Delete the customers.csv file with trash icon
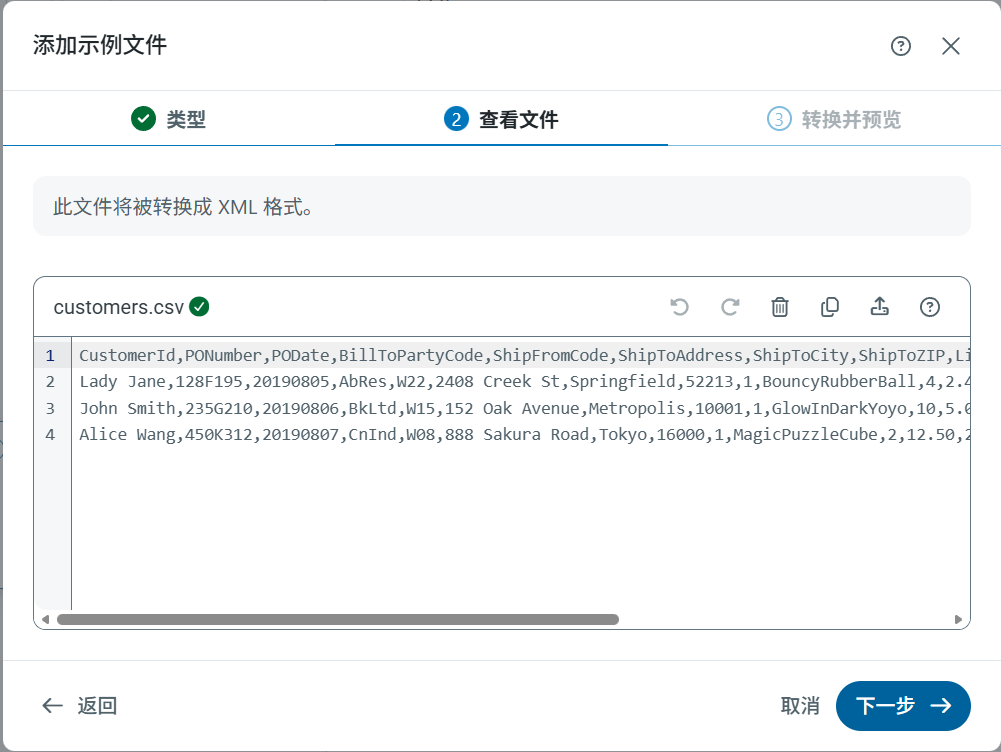Screen dimensions: 1001x752 tap(780, 307)
